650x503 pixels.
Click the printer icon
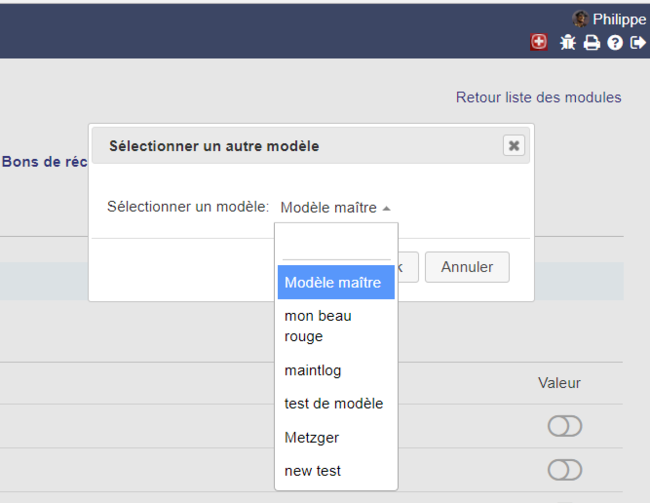592,42
